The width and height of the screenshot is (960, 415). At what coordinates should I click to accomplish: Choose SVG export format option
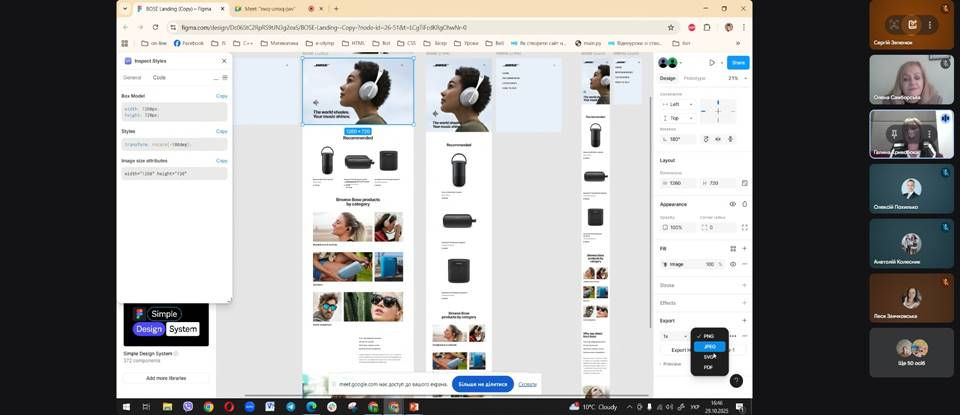[709, 357]
